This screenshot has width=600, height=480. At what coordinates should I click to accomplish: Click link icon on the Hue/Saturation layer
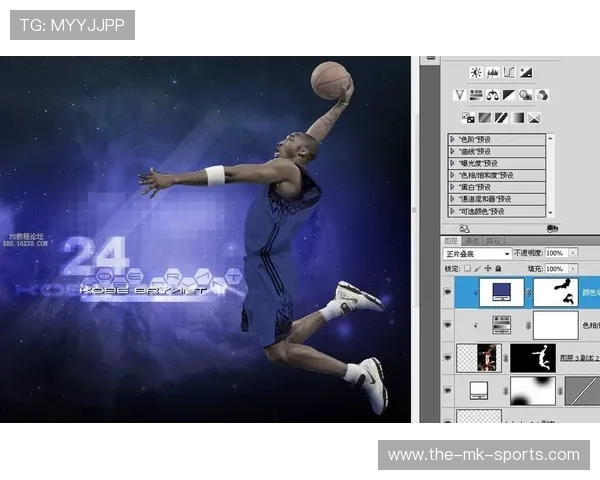pos(528,325)
